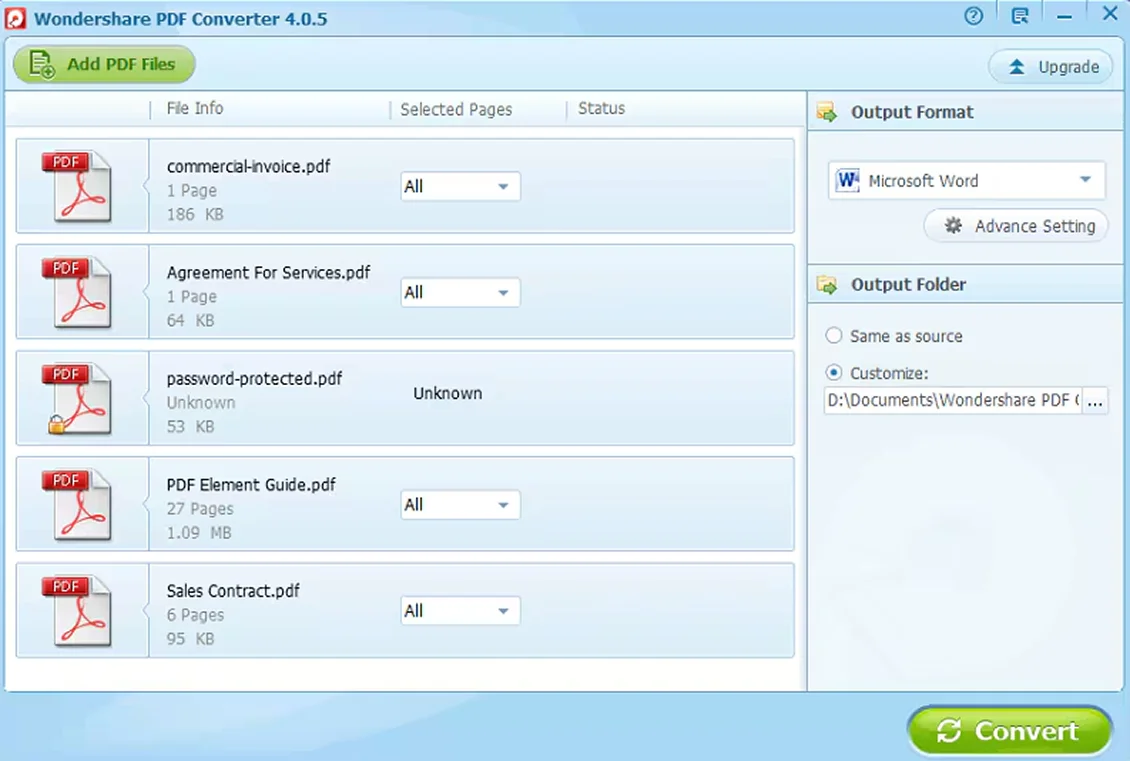Click the commercial-invoice.pdf file name
This screenshot has height=761, width=1130.
(x=249, y=166)
